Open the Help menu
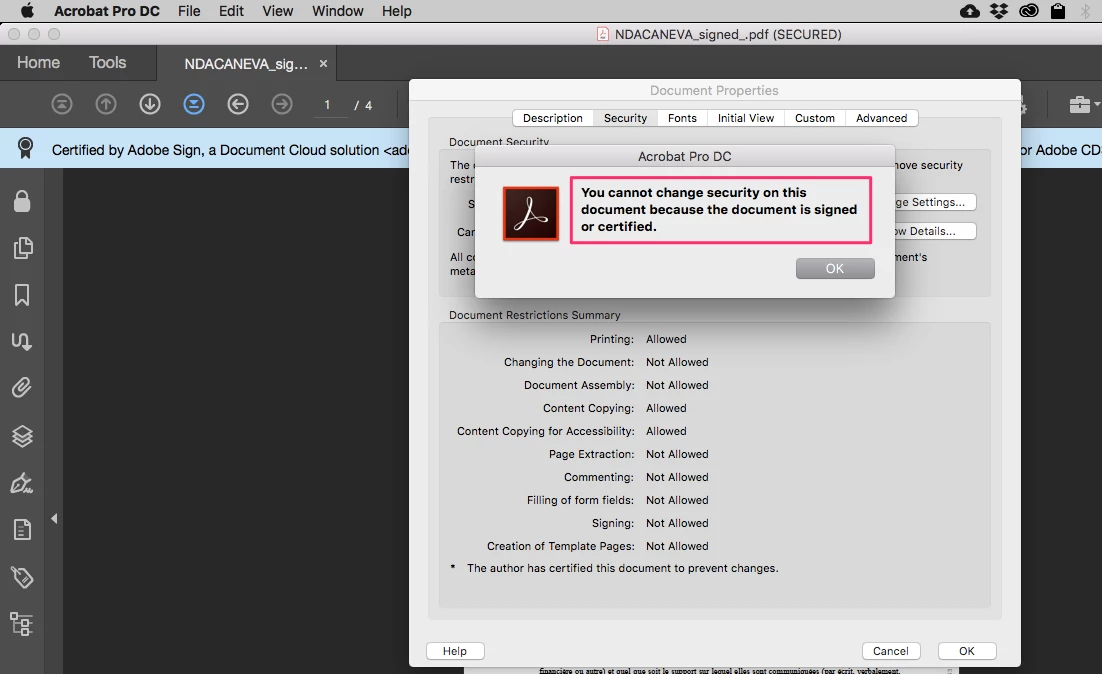1102x674 pixels. (396, 11)
